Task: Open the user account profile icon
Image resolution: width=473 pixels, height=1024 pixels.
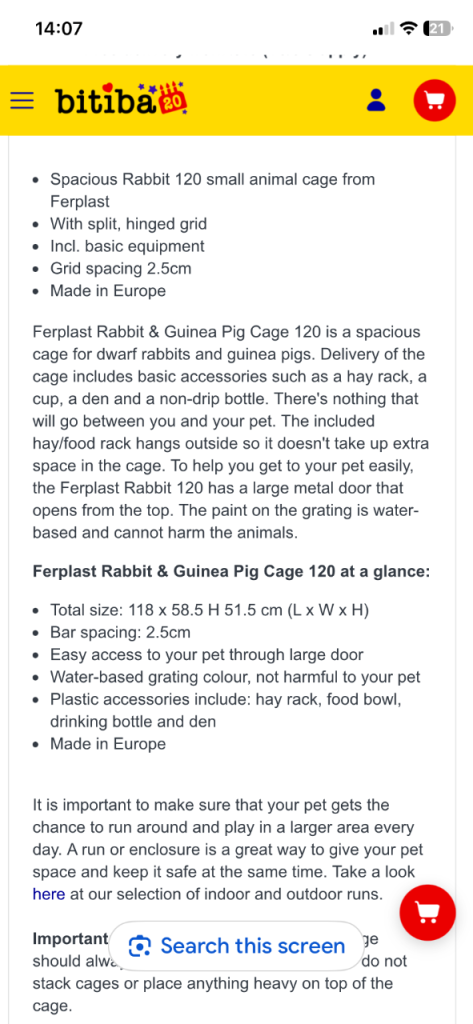Action: (376, 100)
